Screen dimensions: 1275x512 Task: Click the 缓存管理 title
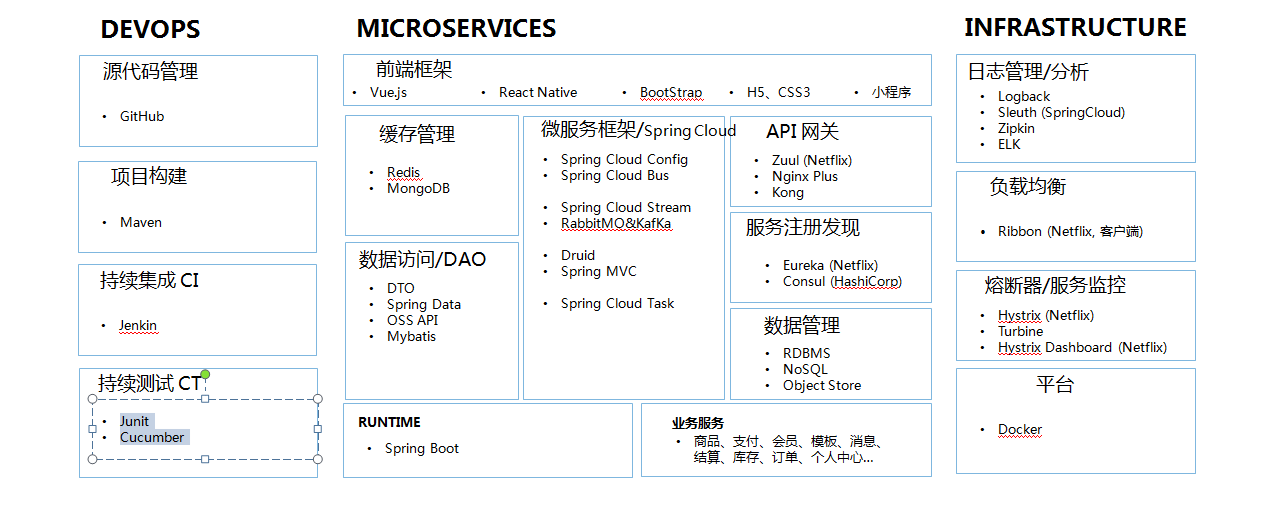[417, 134]
